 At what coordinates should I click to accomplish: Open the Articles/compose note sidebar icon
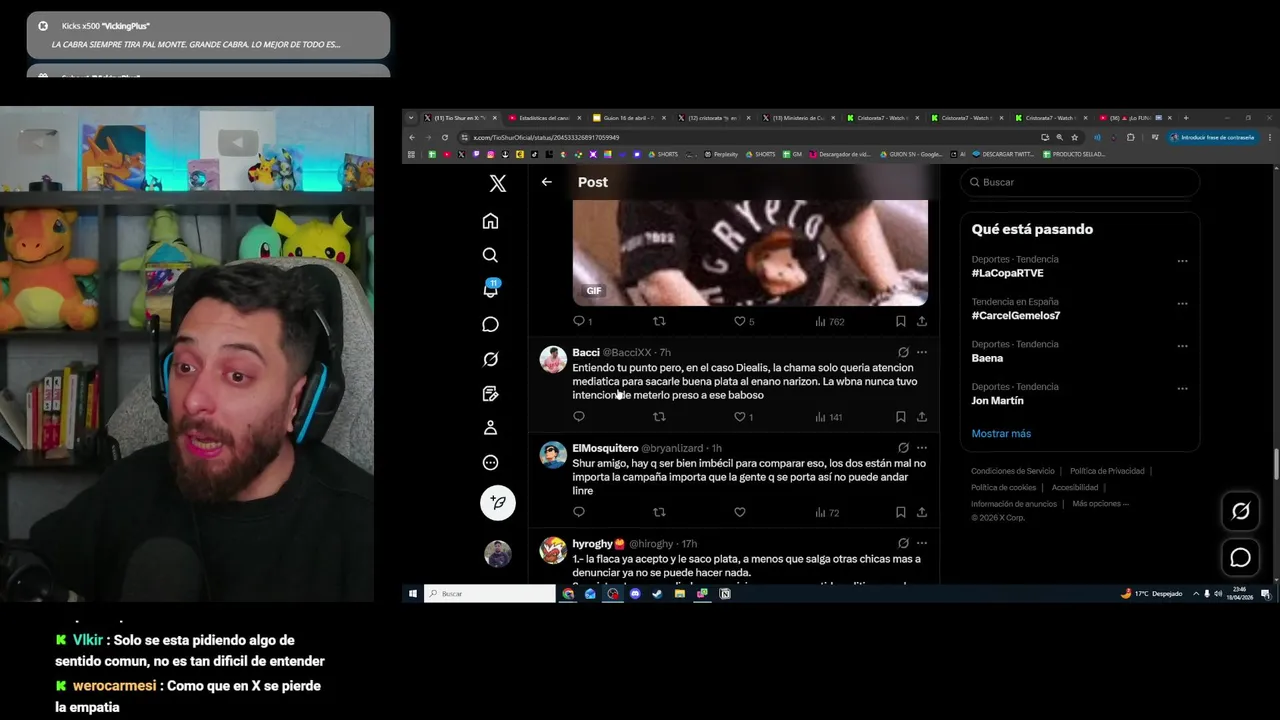pos(490,393)
